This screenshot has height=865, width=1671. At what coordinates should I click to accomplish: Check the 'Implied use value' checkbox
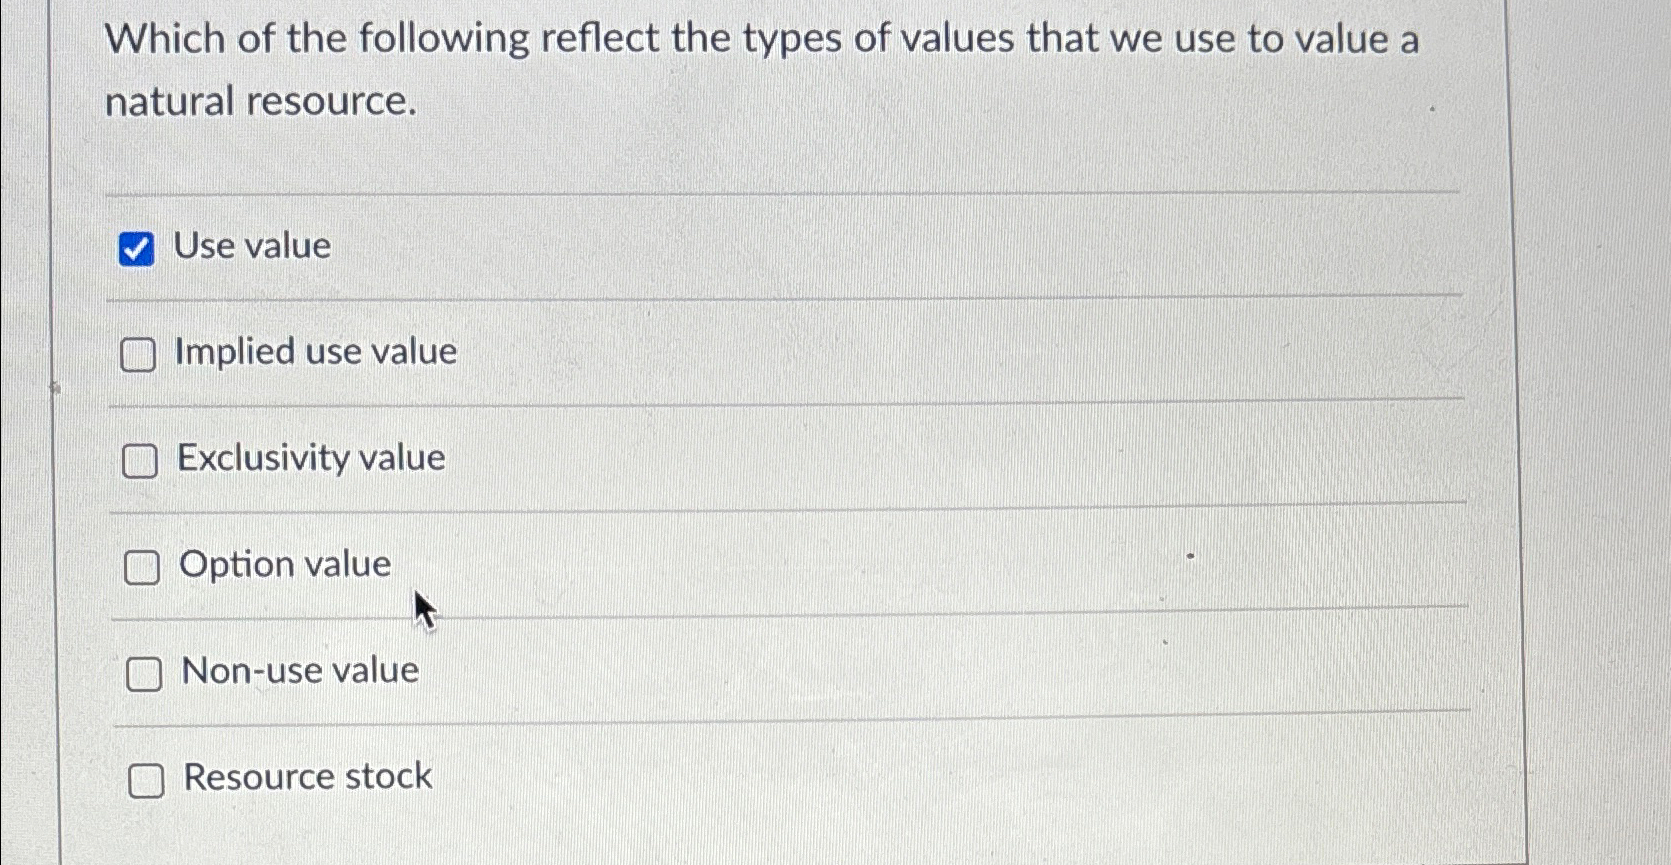[139, 355]
